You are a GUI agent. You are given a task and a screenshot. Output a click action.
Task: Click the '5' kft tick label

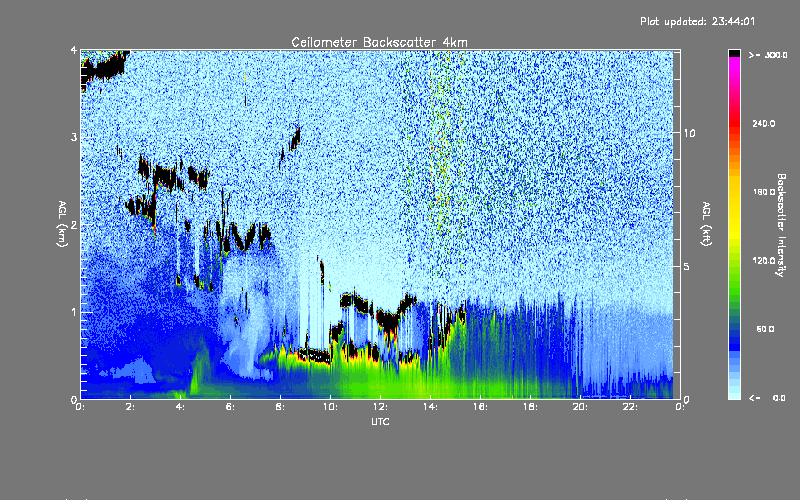coord(687,266)
